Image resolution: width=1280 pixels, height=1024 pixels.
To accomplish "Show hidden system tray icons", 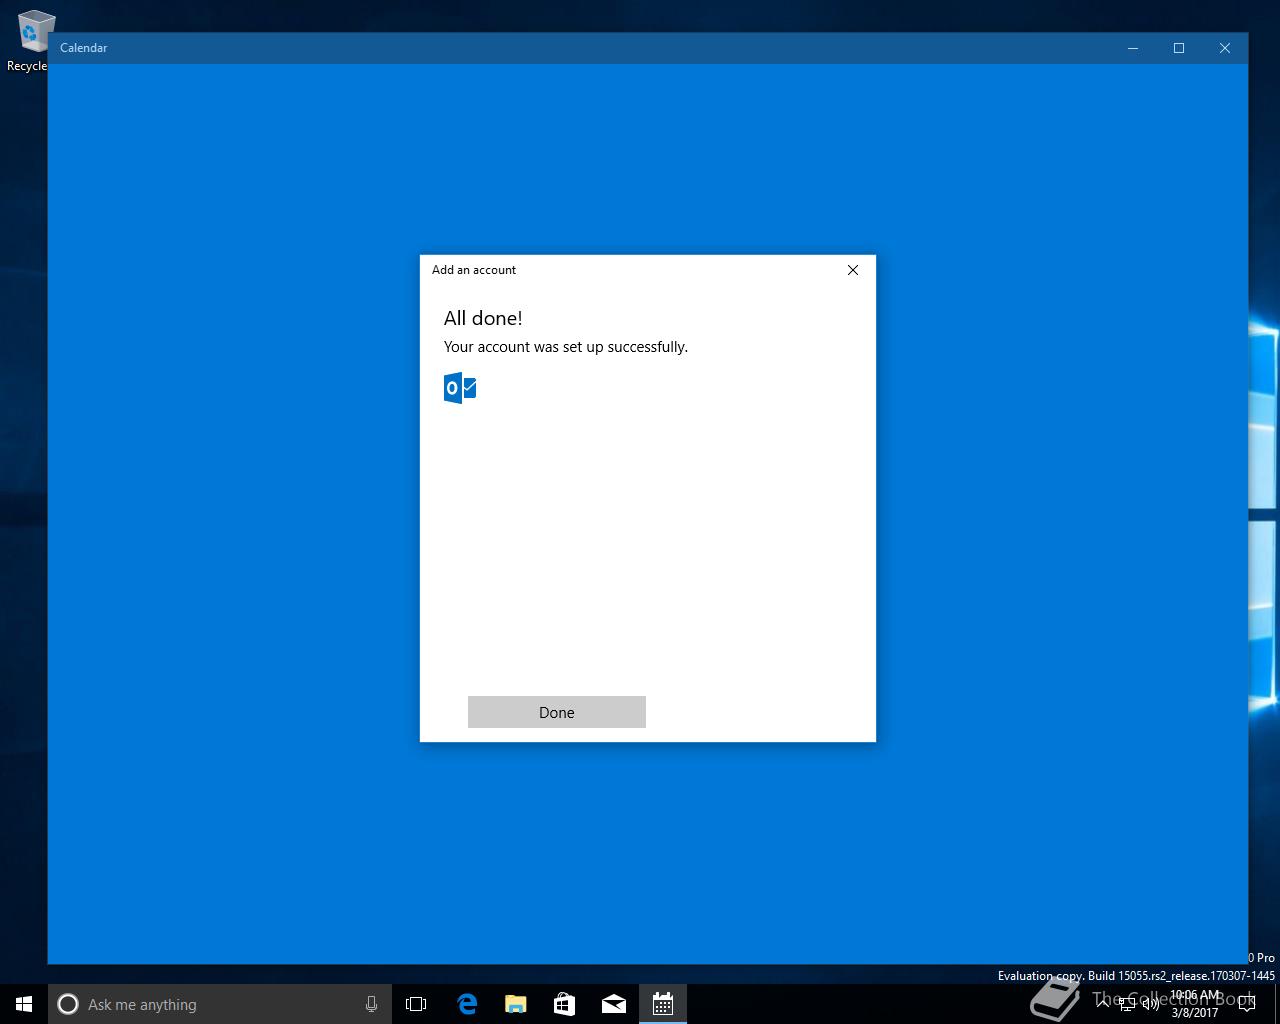I will click(1103, 1004).
